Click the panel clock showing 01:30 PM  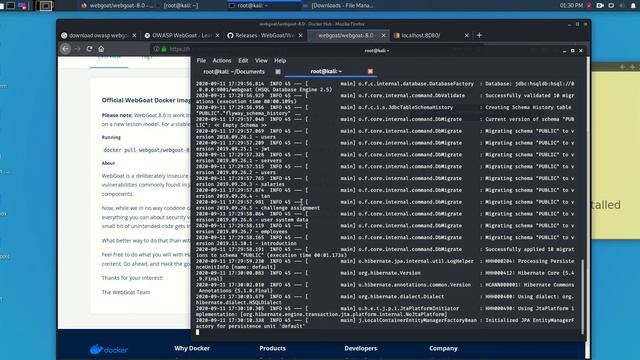pos(571,6)
